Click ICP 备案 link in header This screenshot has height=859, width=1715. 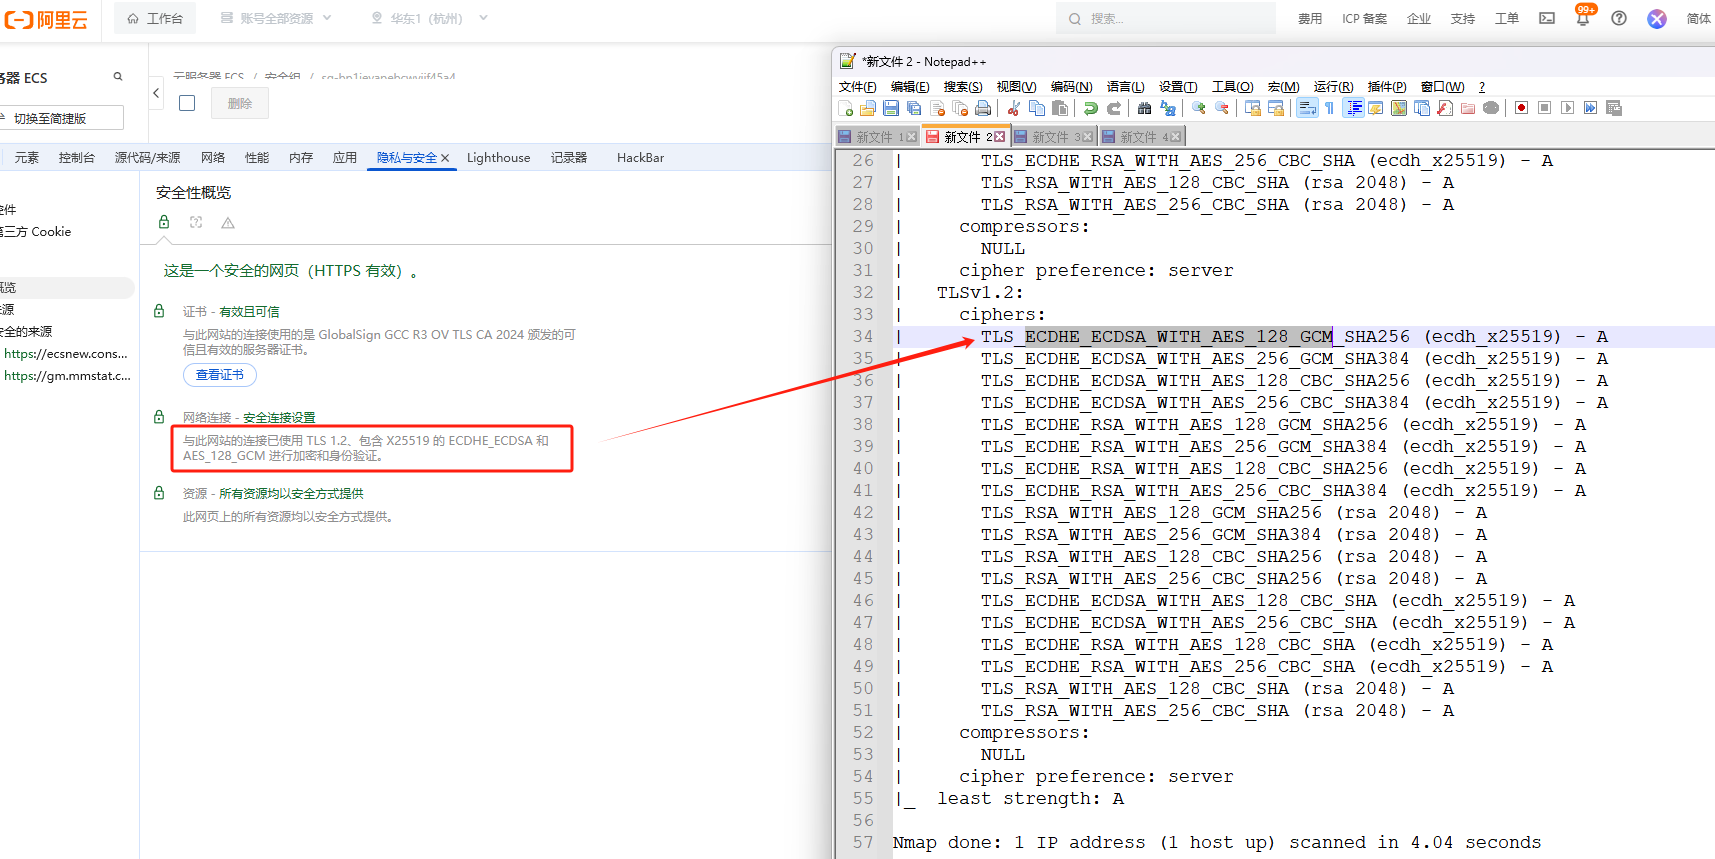tap(1364, 18)
